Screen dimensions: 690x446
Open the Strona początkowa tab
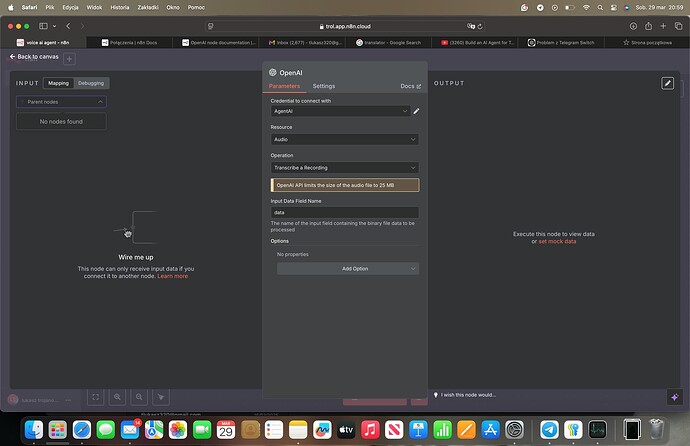[647, 43]
